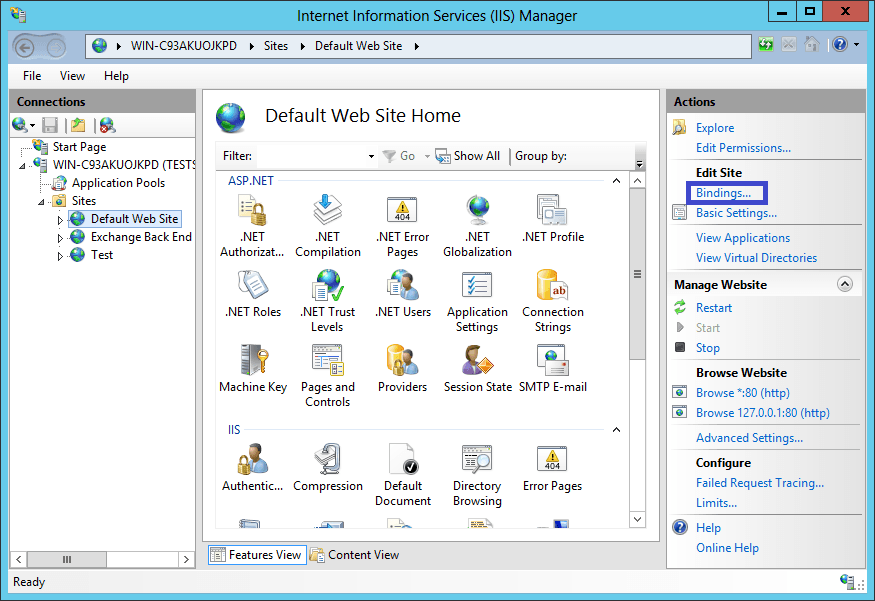Viewport: 875px width, 601px height.
Task: Click the refresh icon in the address bar
Action: coord(765,44)
